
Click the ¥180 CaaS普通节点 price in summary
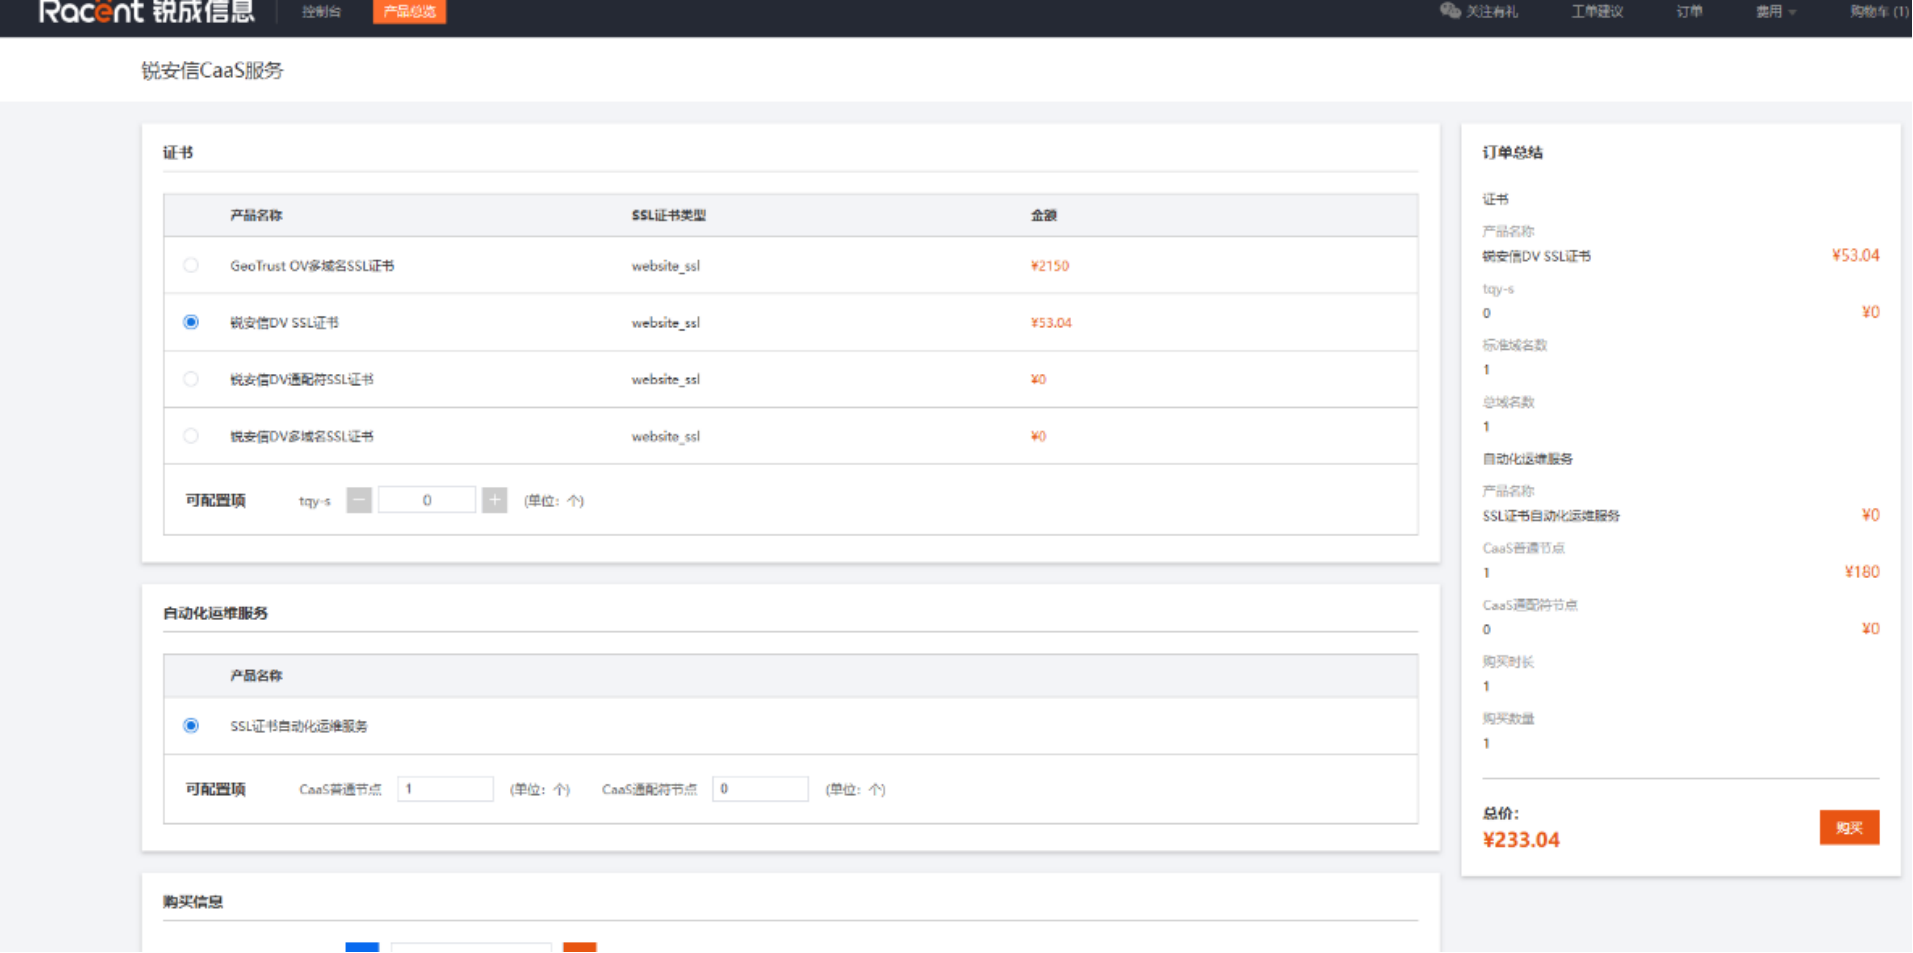point(1862,572)
